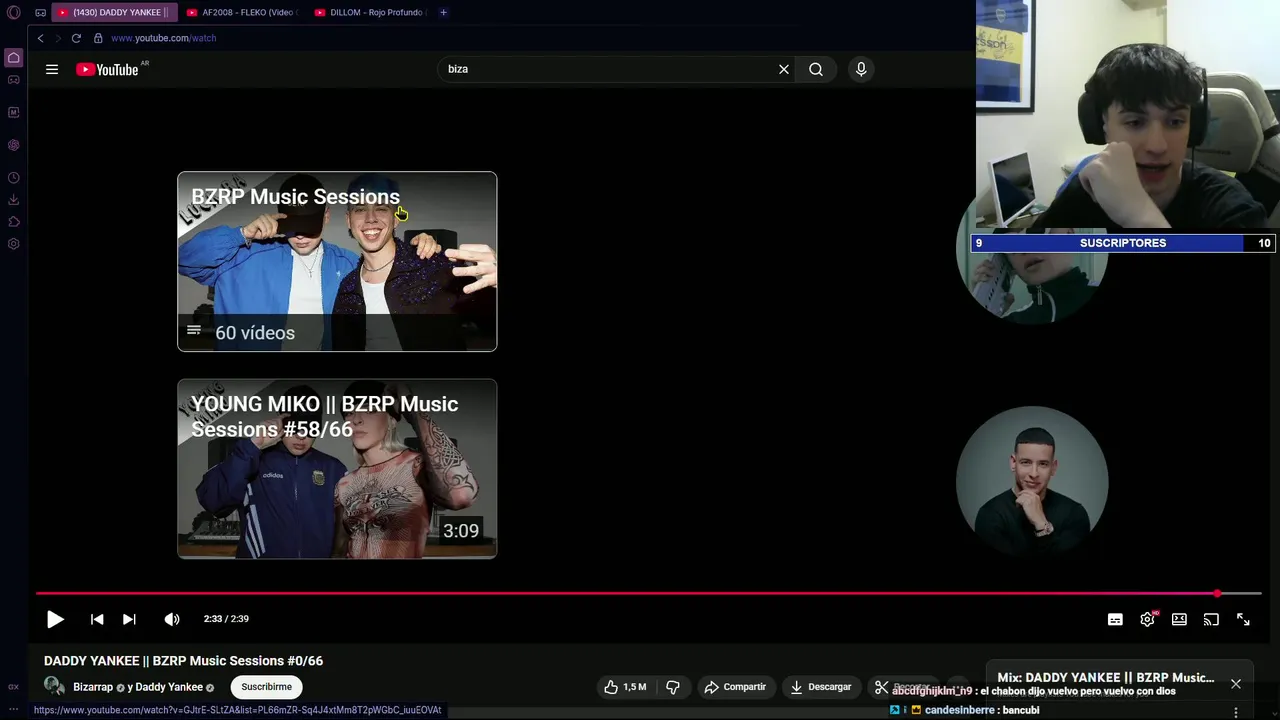Cast video to a TV
The image size is (1280, 720).
[x=1211, y=619]
